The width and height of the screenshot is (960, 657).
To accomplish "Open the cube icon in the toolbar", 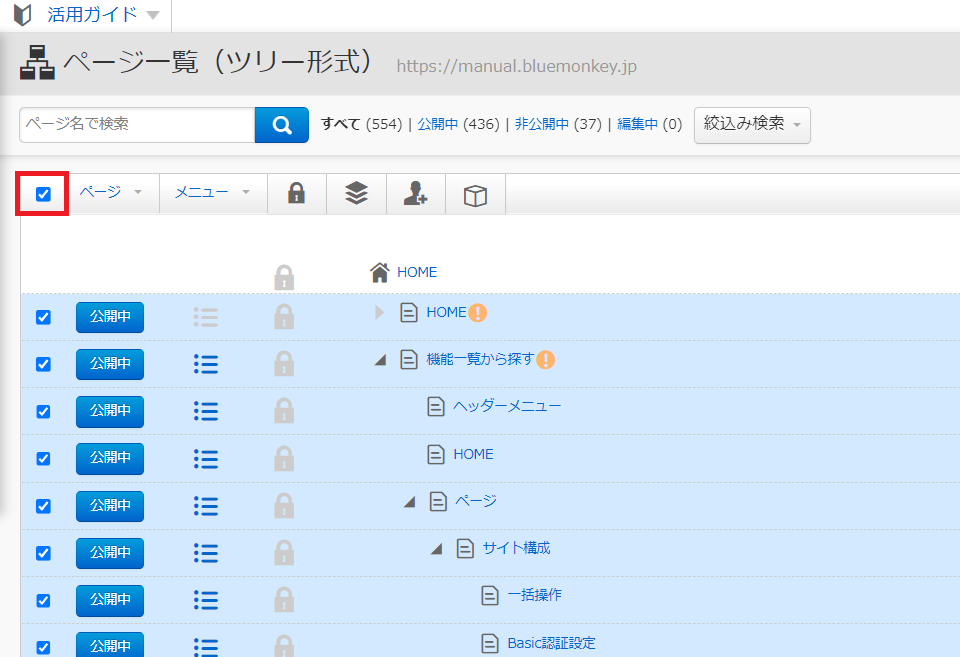I will point(474,193).
